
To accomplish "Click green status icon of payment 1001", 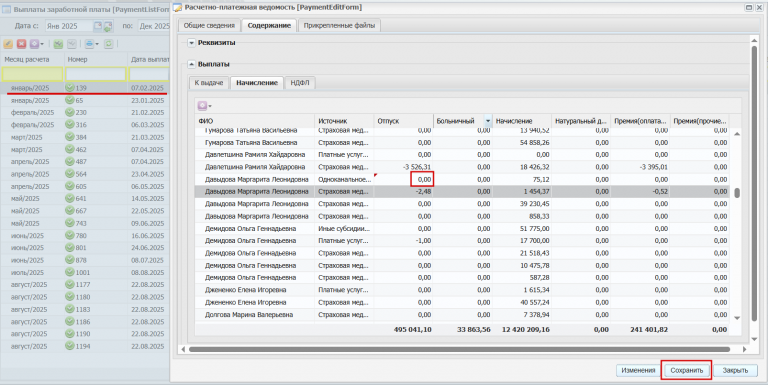I will [x=70, y=272].
